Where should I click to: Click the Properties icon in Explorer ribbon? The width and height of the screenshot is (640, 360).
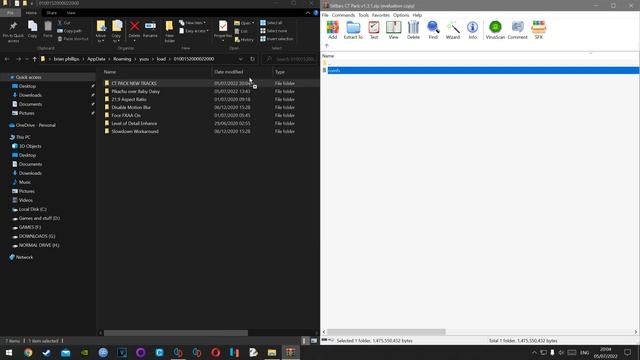223,31
